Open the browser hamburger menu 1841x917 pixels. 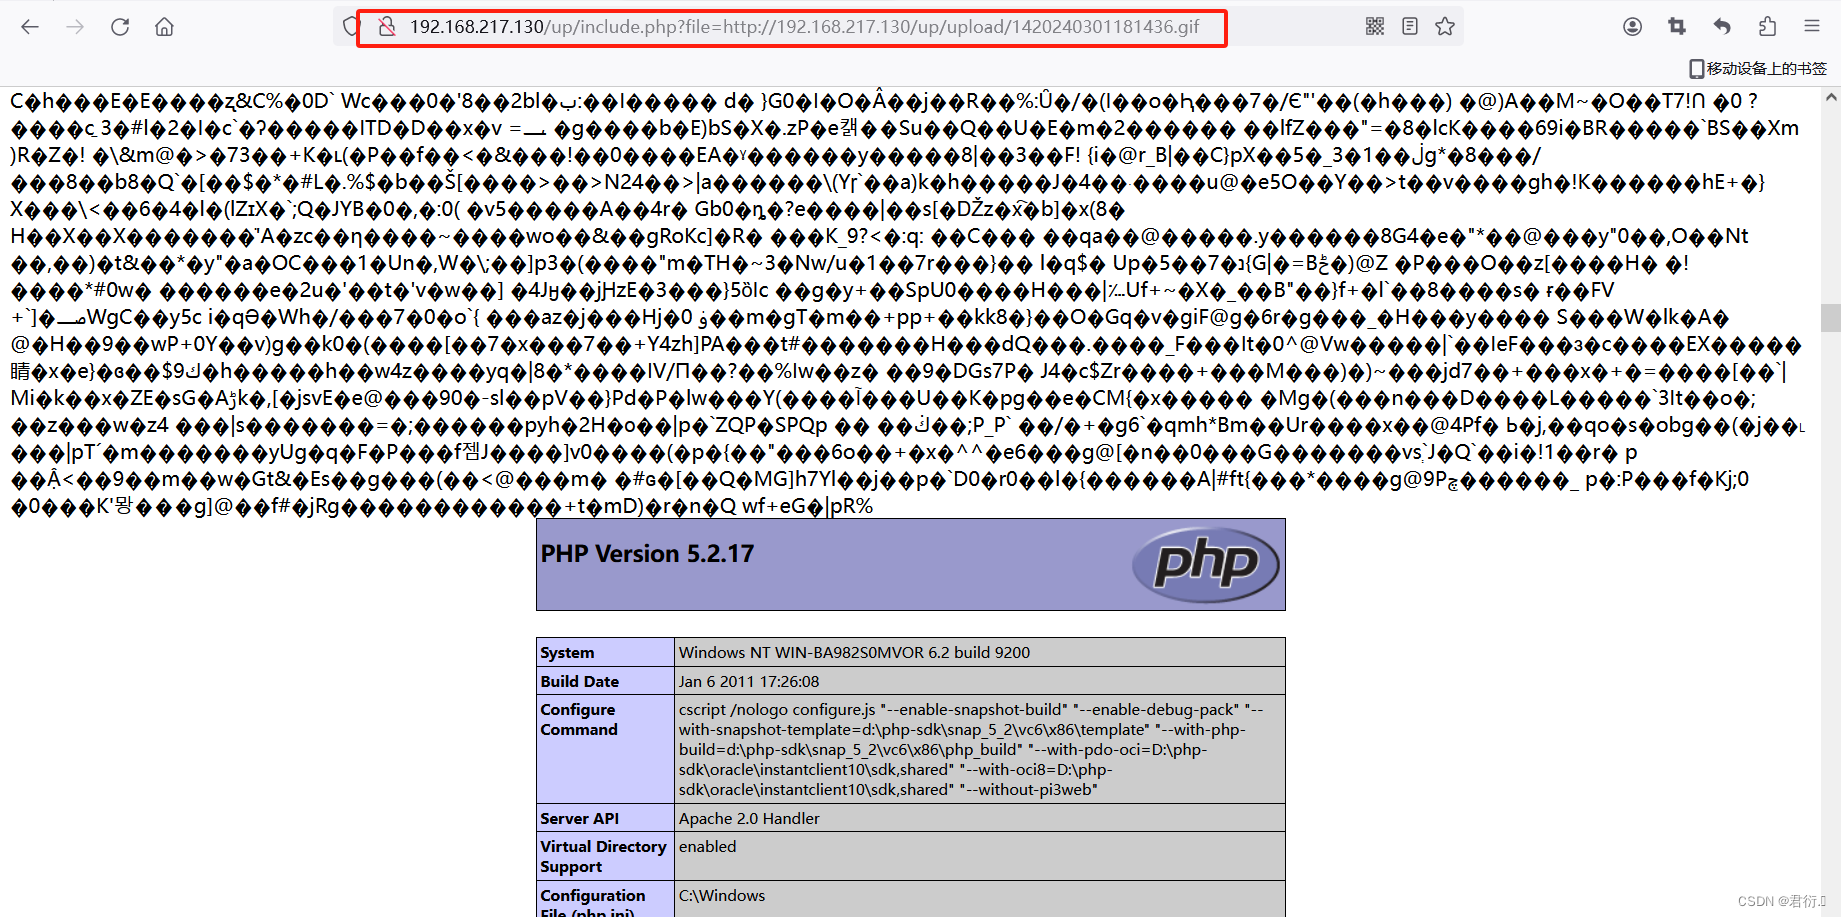[1812, 27]
